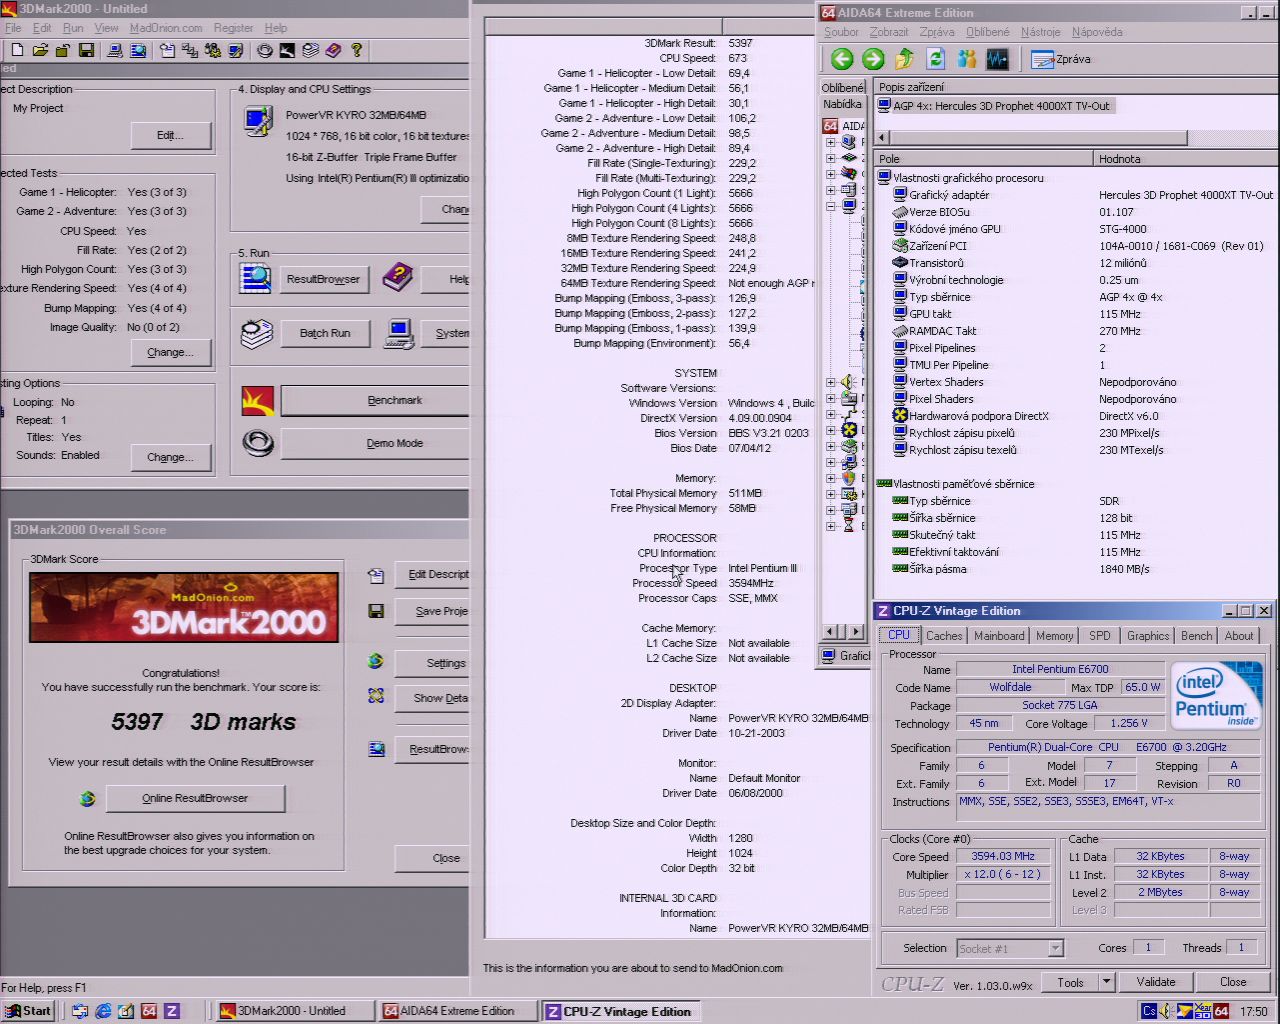Click the purple CPU-Z quick launch icon
1280x1024 pixels.
click(x=172, y=1011)
